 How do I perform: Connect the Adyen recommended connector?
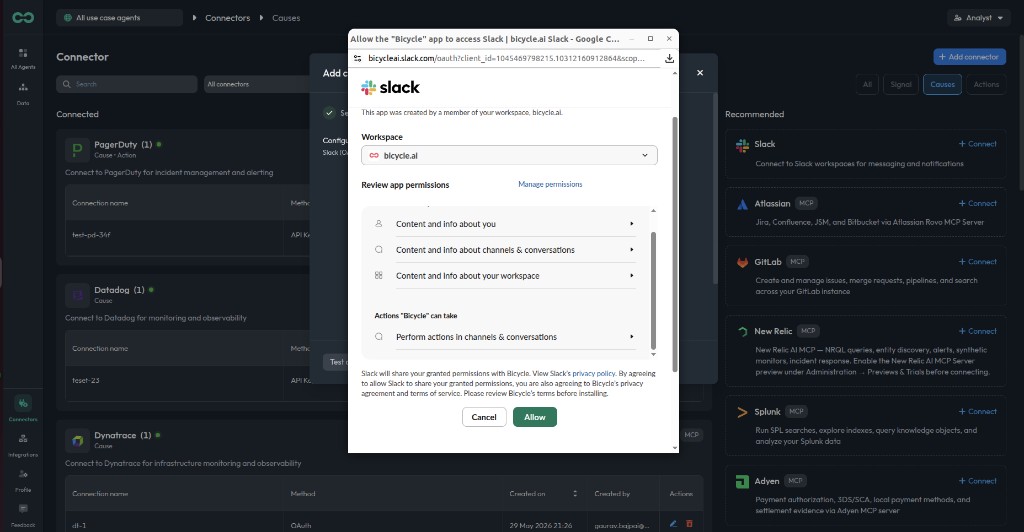coord(978,481)
